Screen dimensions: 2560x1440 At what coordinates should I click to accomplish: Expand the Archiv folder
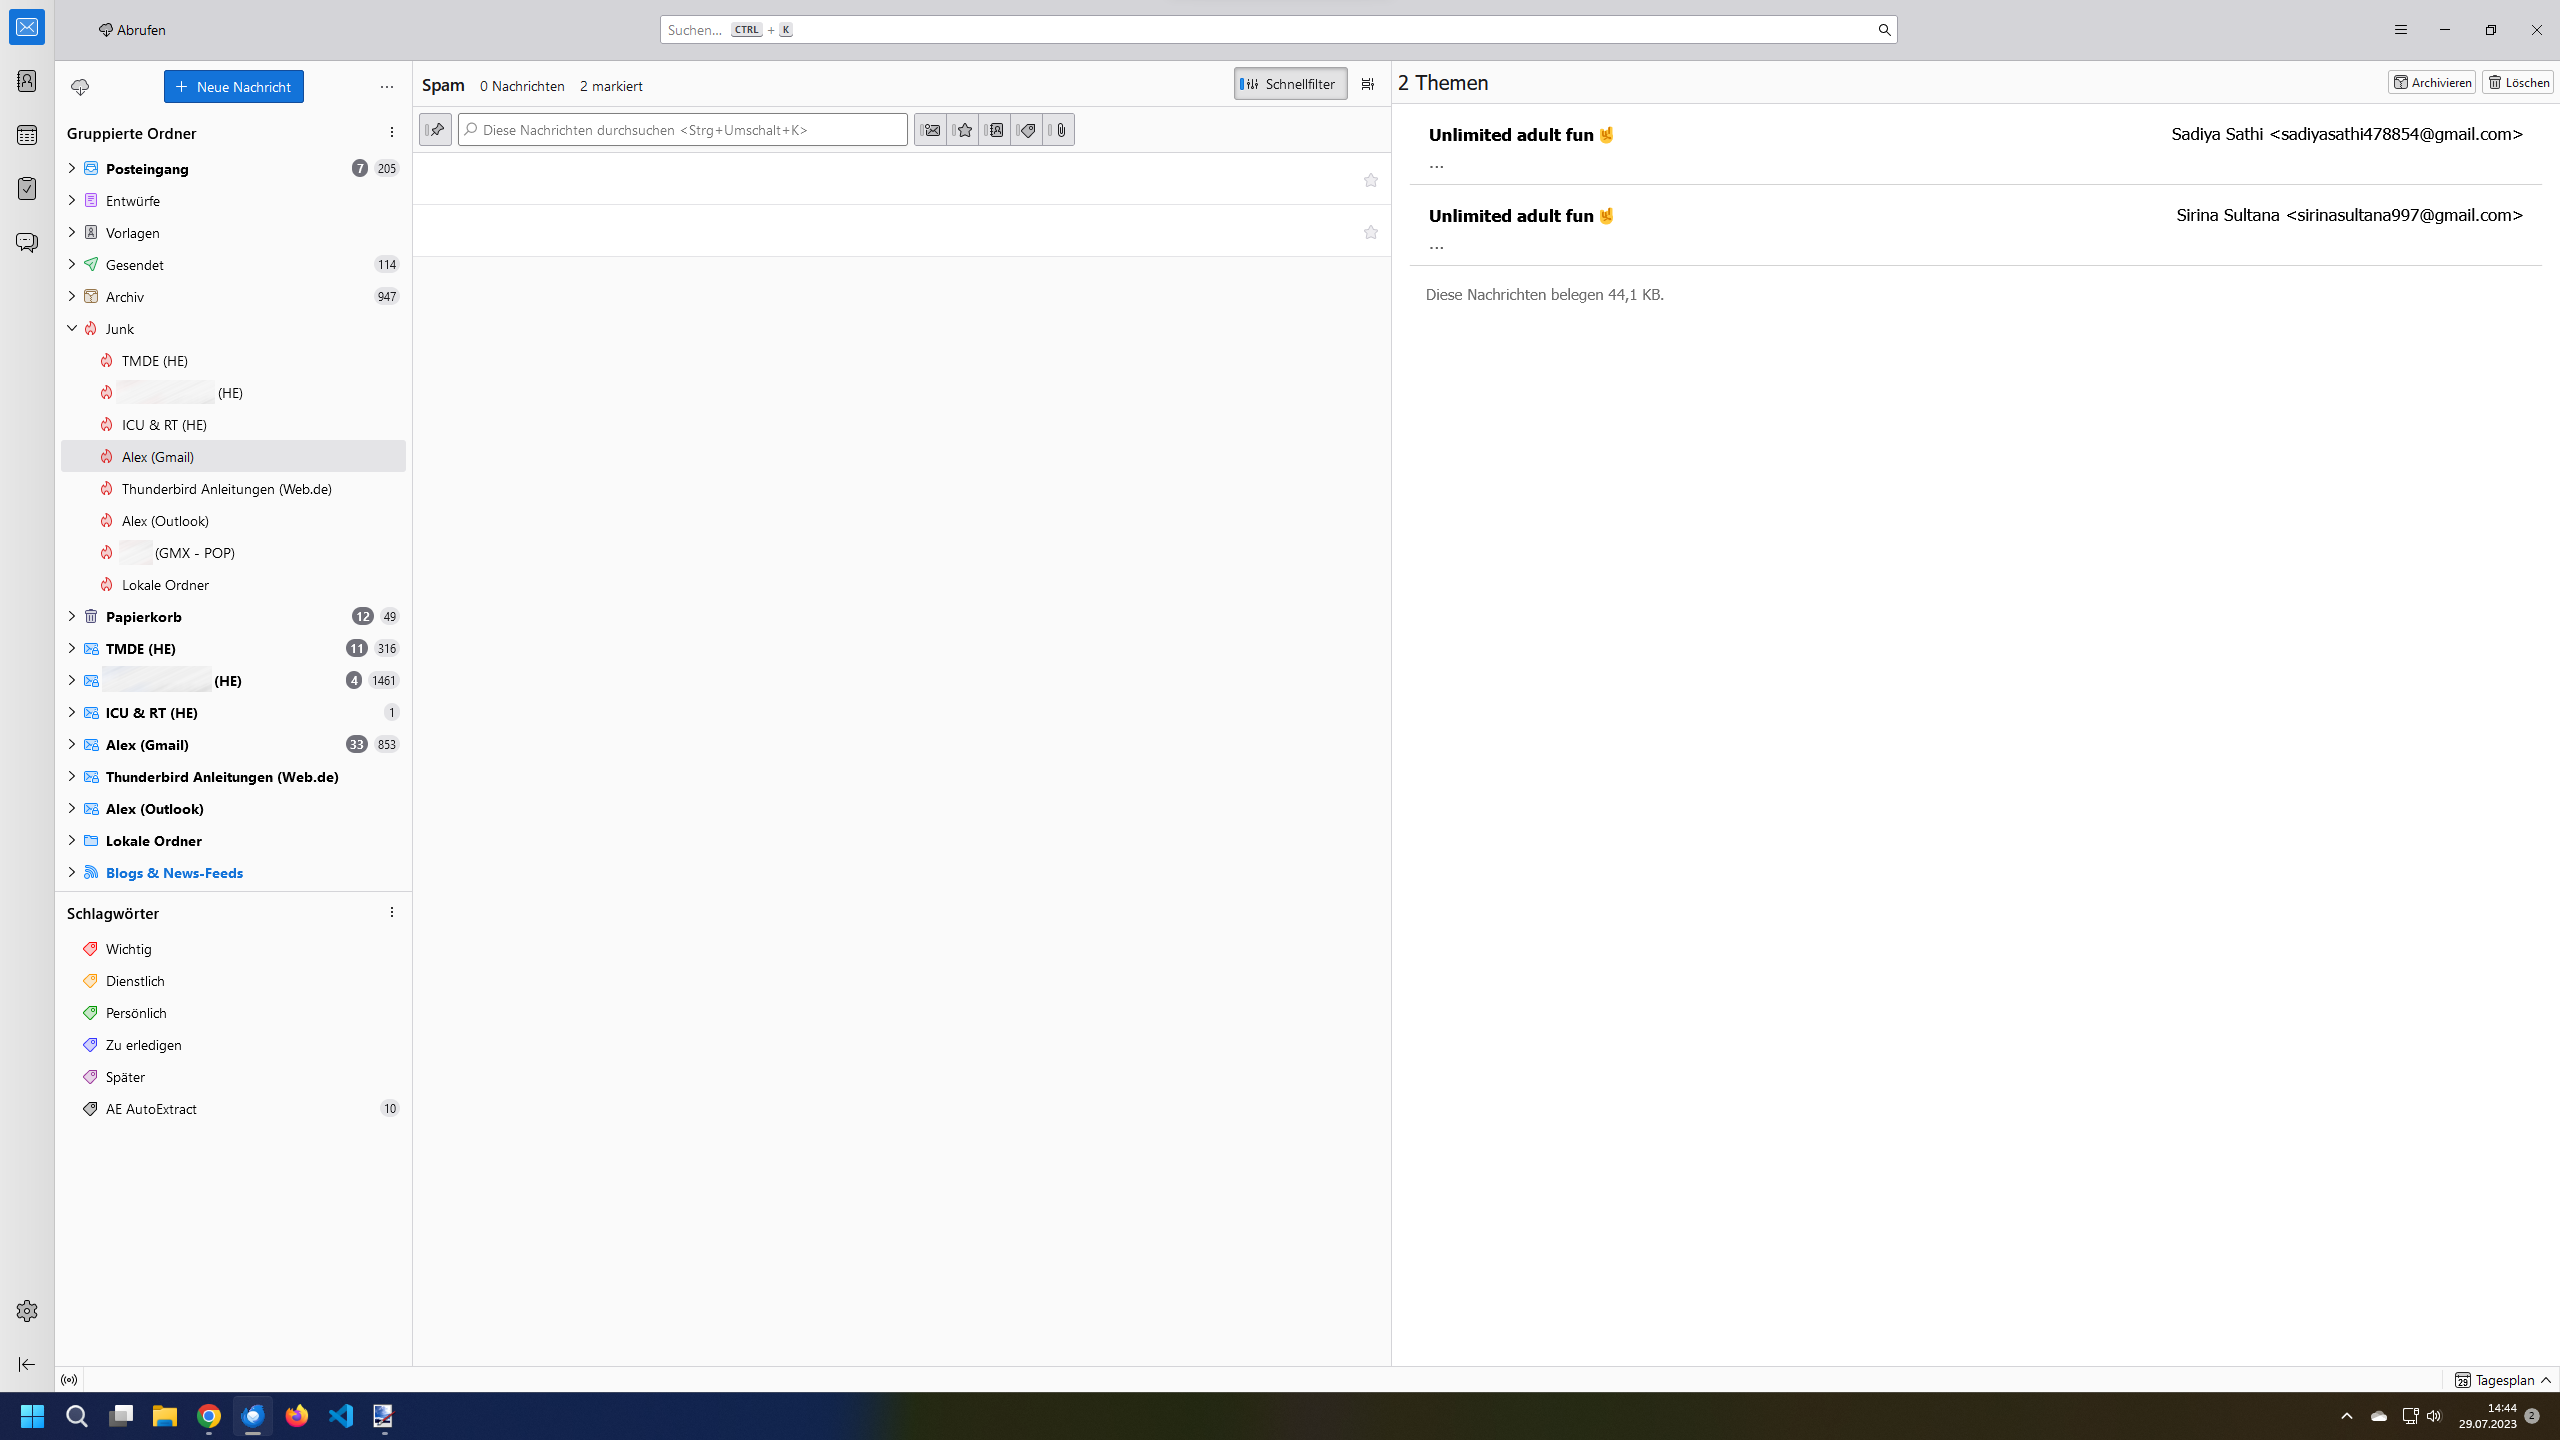pos(71,296)
